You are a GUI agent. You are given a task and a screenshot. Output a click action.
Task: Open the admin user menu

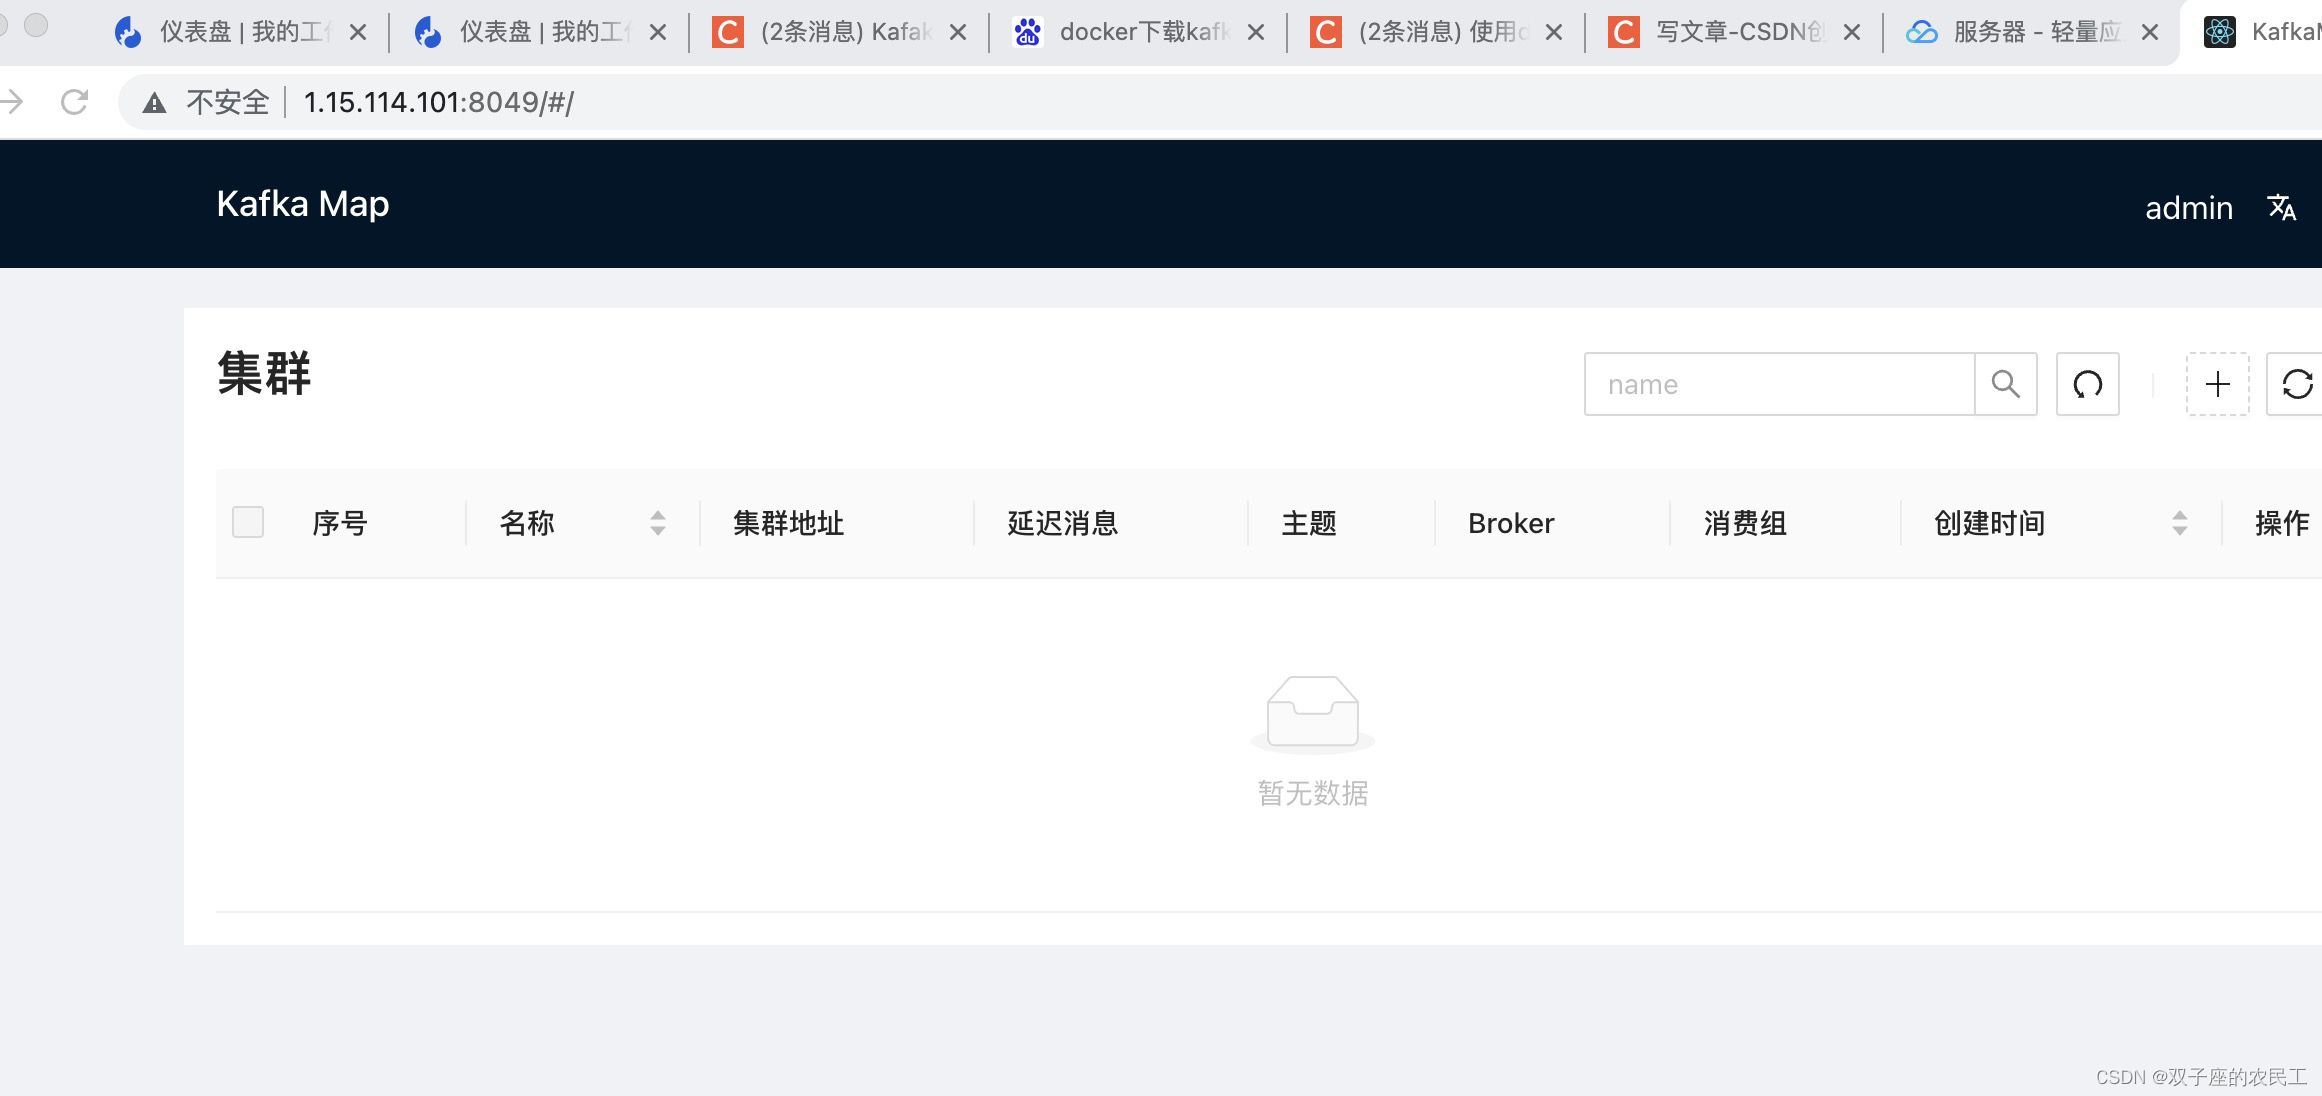pos(2188,207)
